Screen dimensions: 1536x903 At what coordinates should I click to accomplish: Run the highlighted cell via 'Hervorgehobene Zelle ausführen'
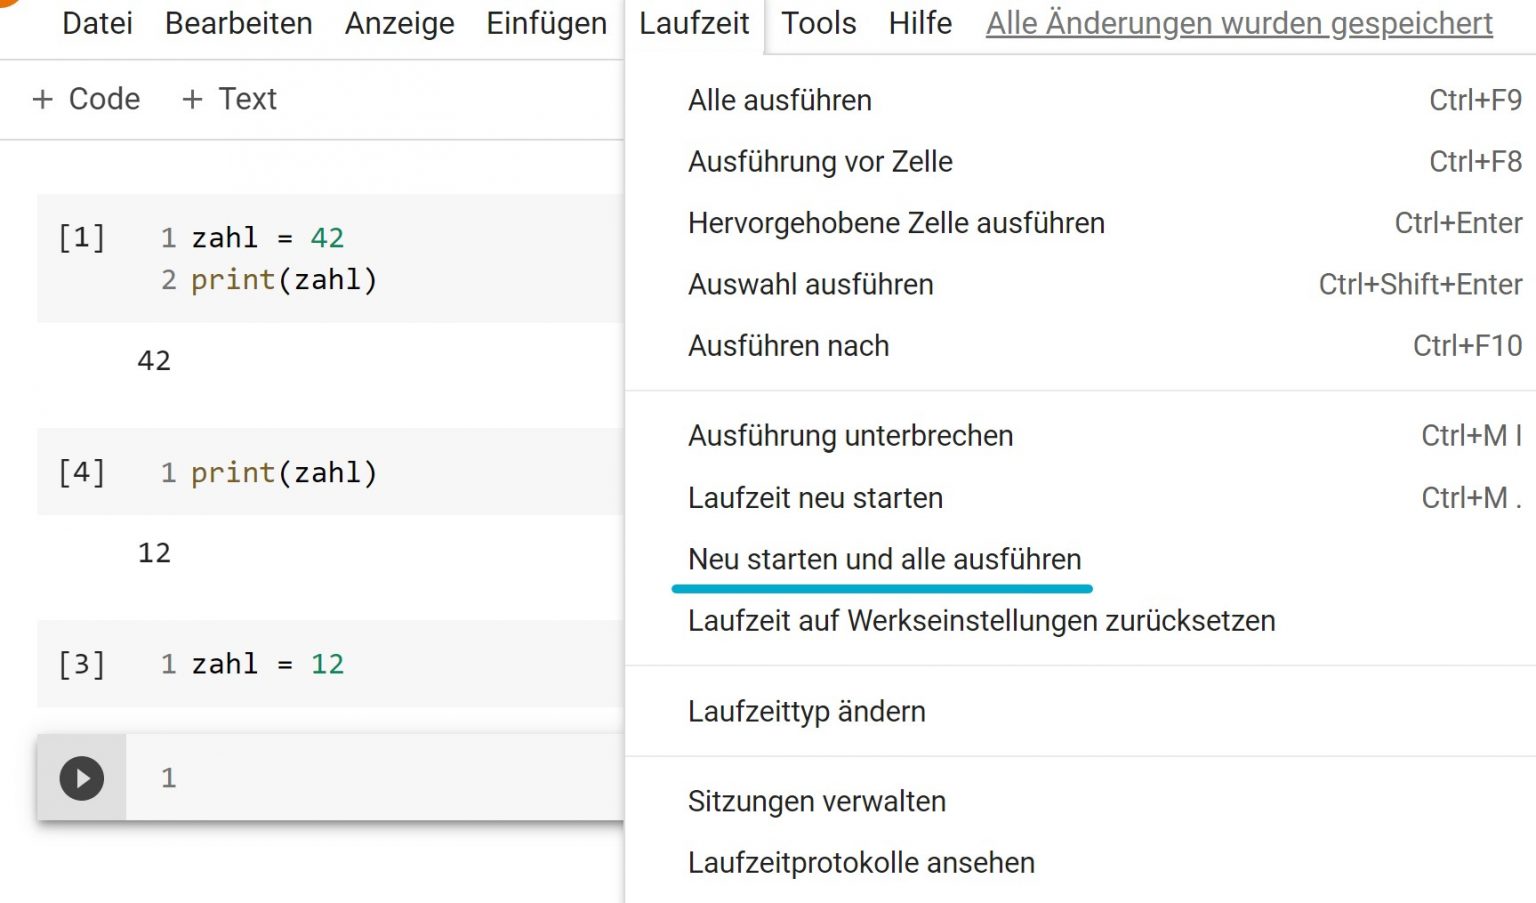click(895, 223)
